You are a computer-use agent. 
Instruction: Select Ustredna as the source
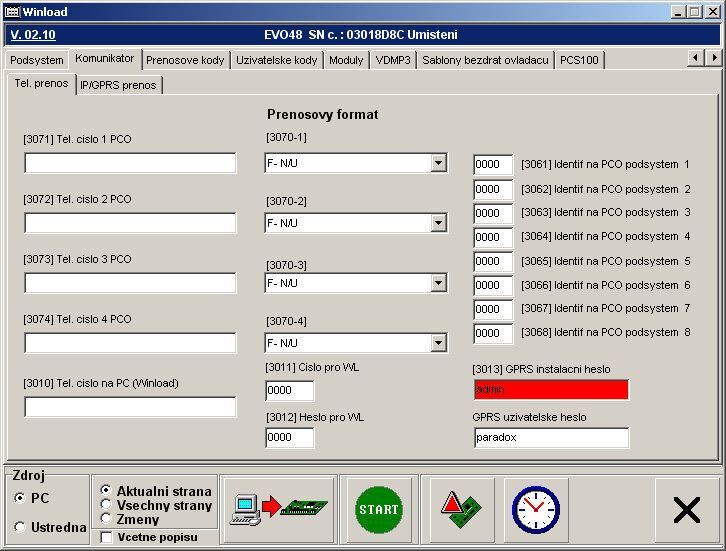[20, 527]
